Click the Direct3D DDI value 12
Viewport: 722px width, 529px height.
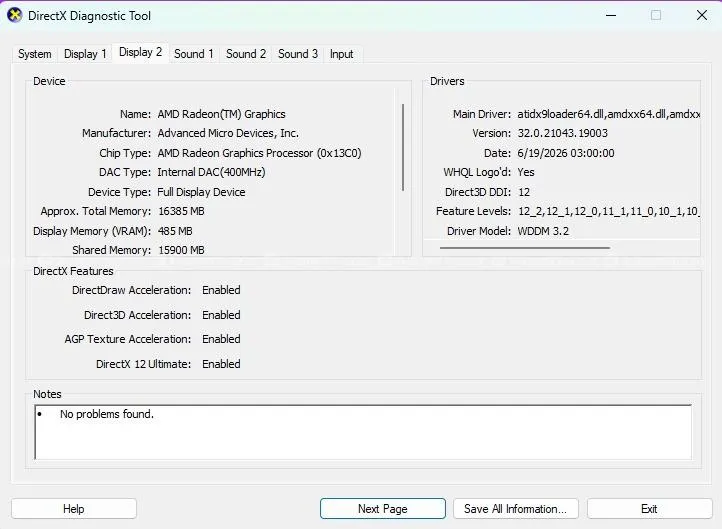524,192
